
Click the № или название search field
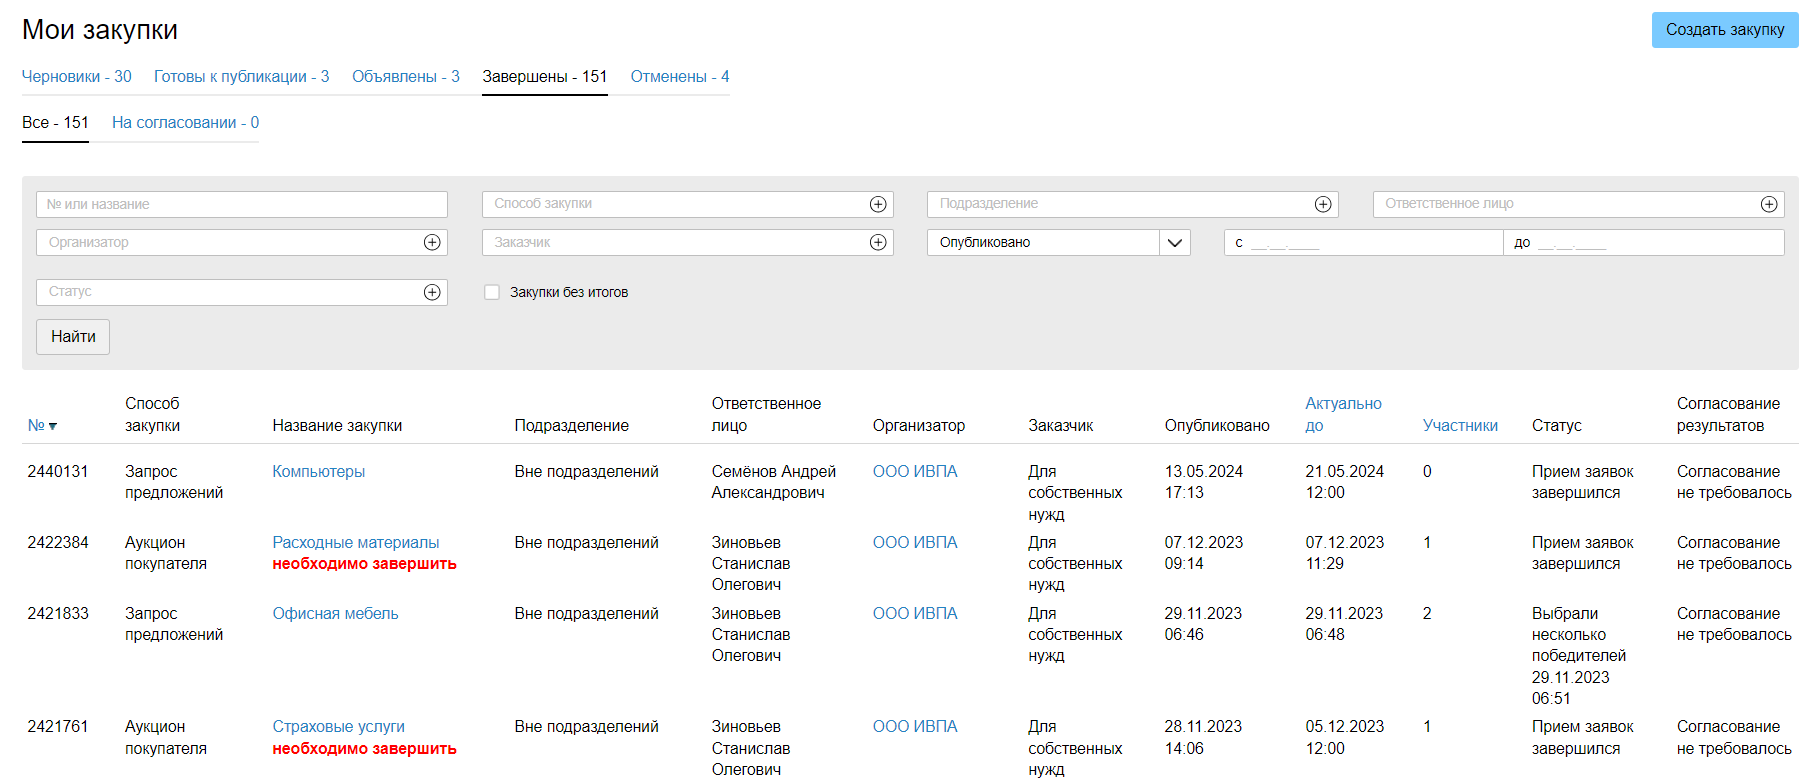coord(242,204)
